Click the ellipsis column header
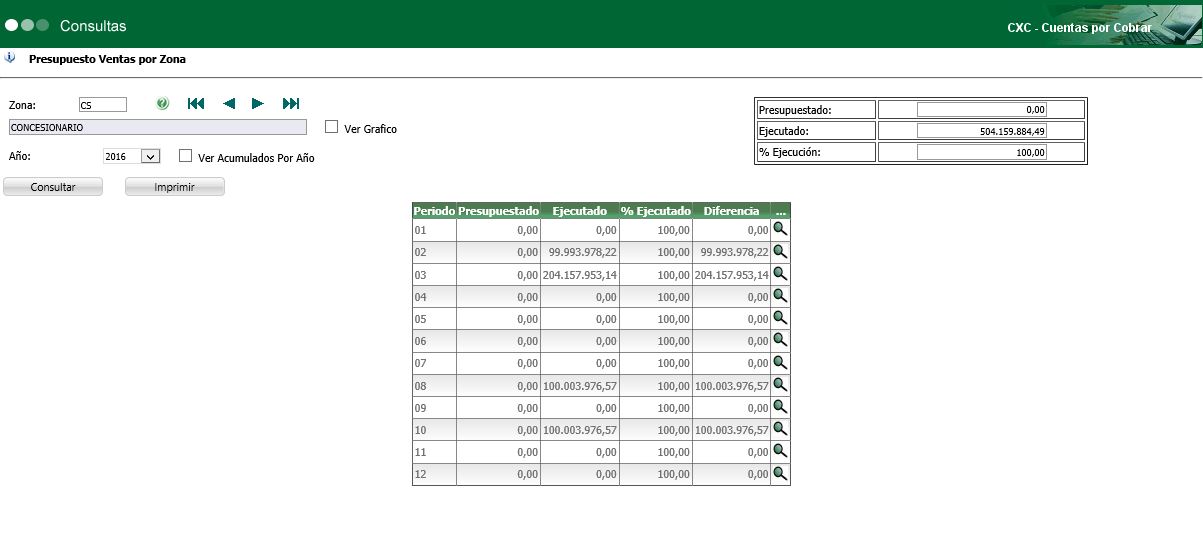The height and width of the screenshot is (533, 1203). [781, 211]
